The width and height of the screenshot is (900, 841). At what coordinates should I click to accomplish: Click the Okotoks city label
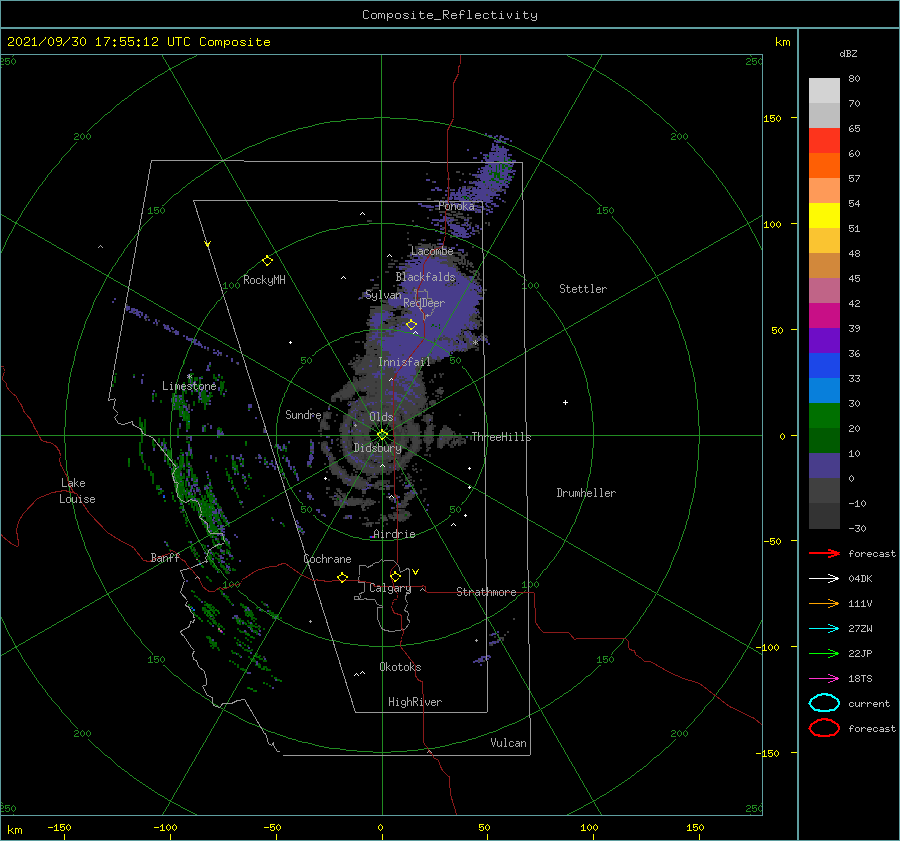[400, 667]
